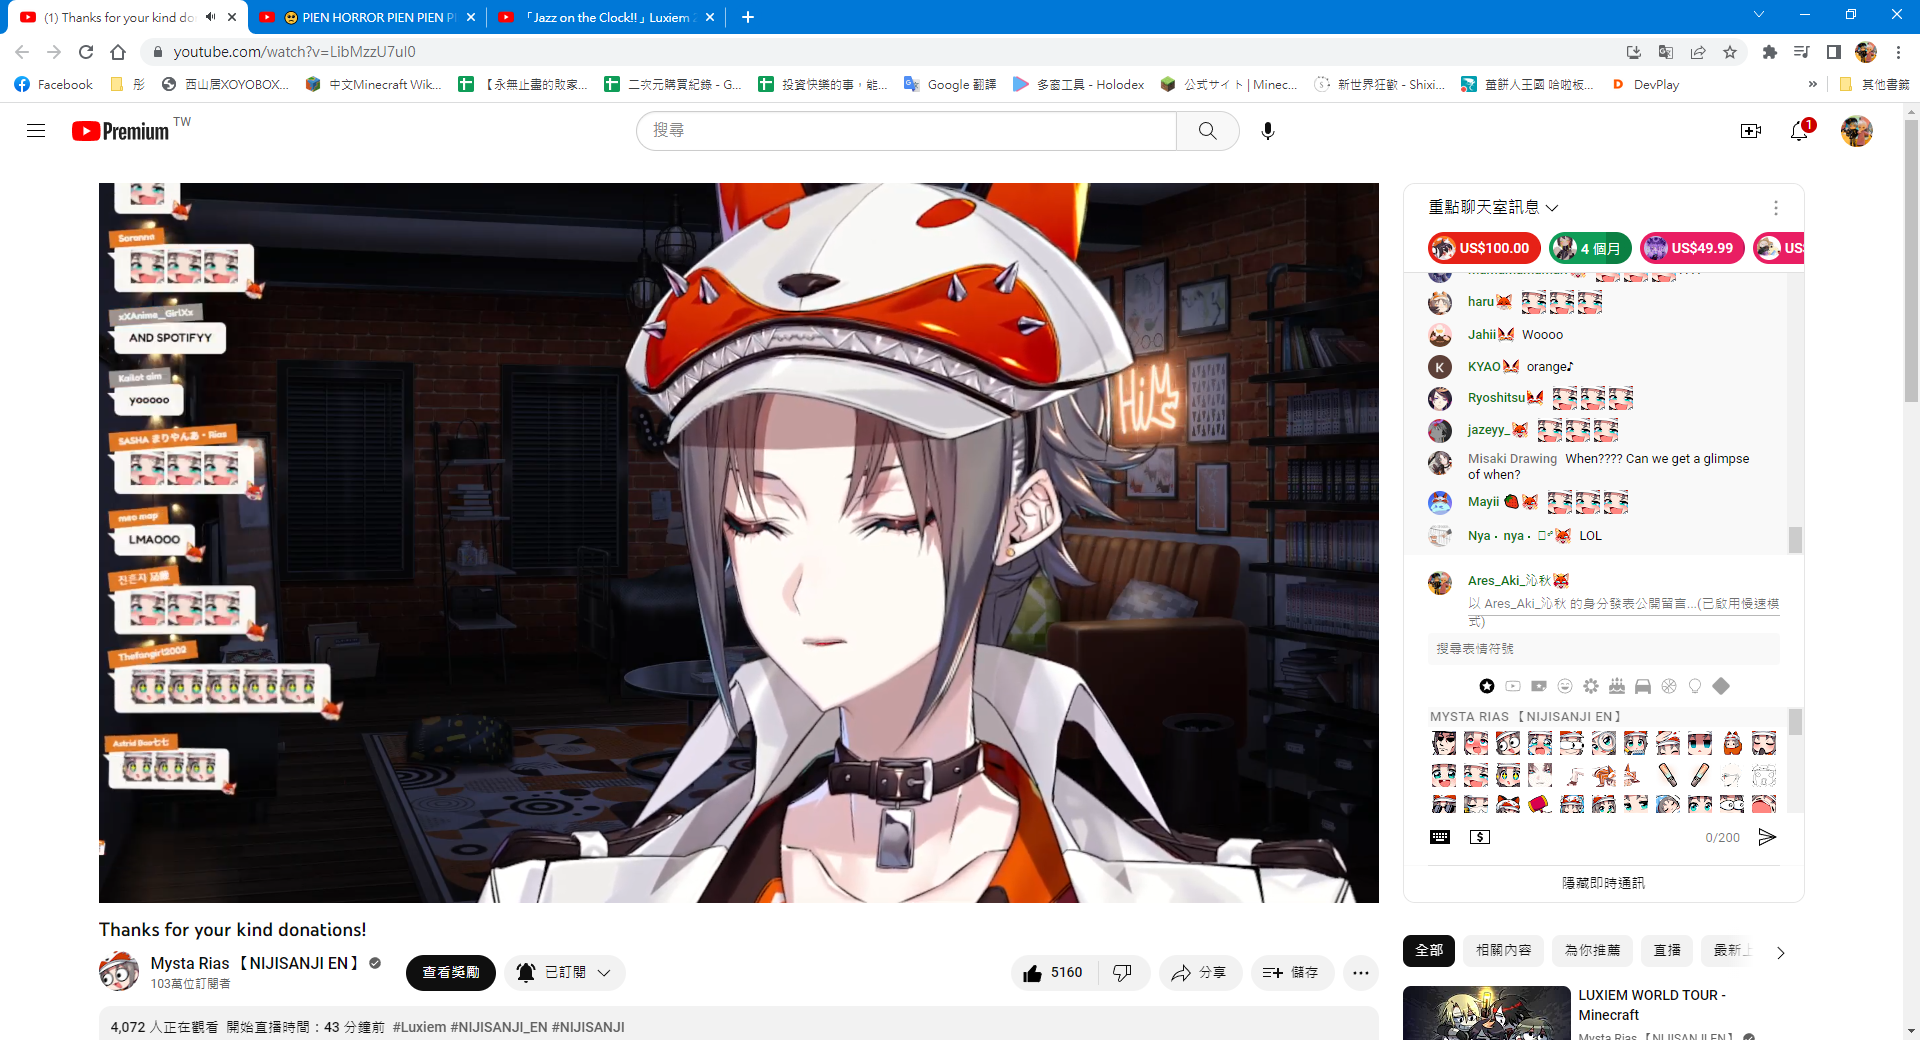Open the YouTube account avatar menu

tap(1857, 131)
